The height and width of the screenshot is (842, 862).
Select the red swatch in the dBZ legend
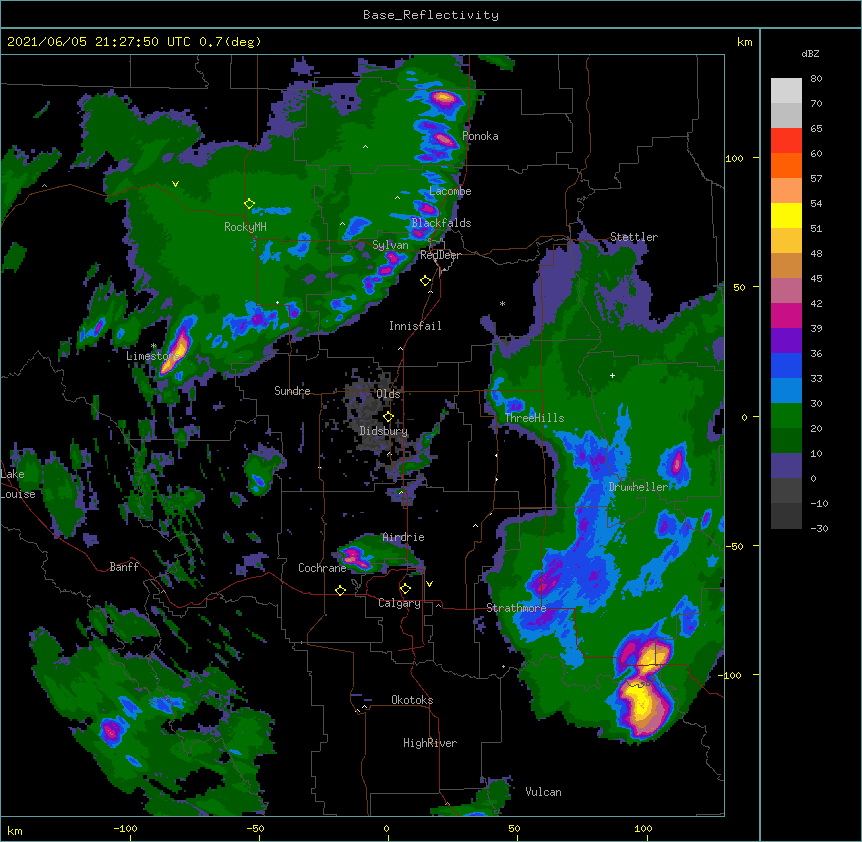tap(786, 140)
